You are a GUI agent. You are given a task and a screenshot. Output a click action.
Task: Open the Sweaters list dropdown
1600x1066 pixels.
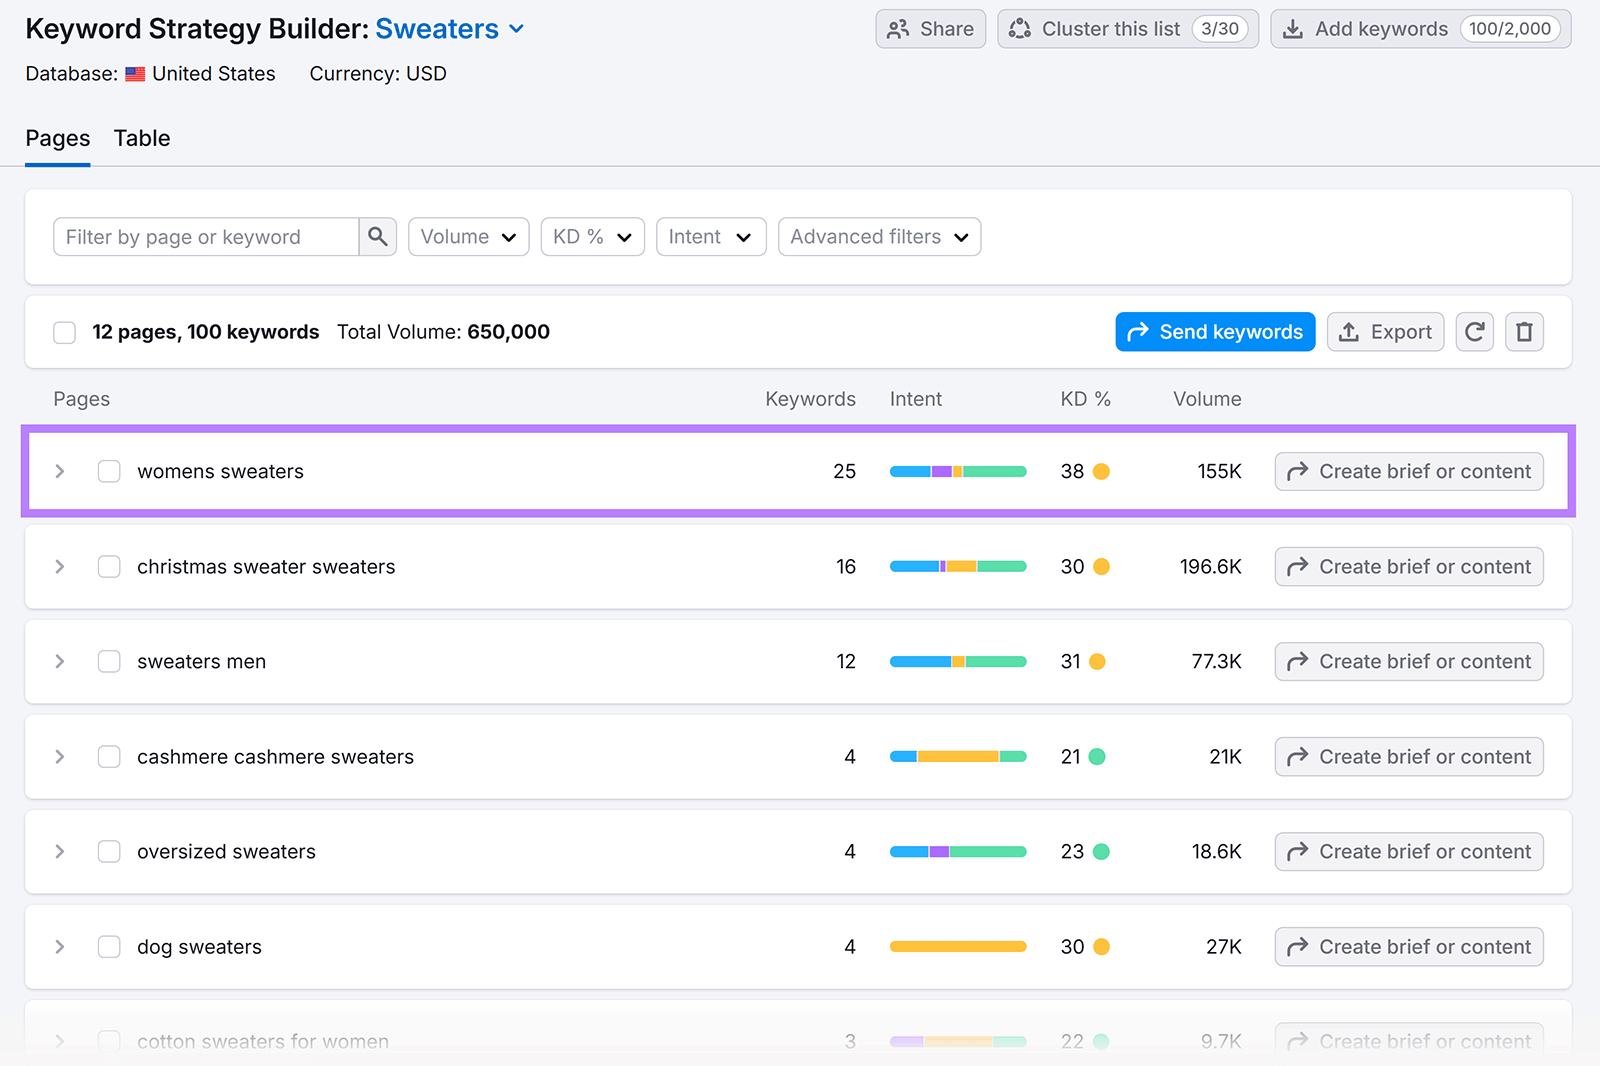(516, 29)
